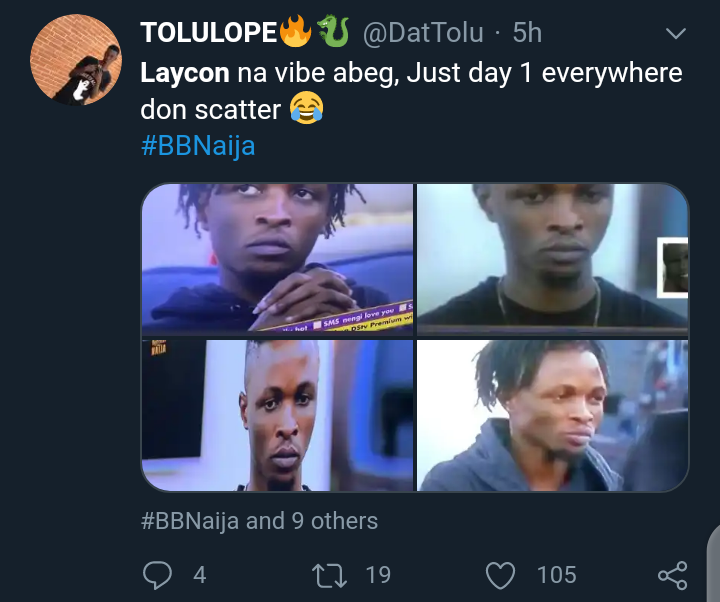
Task: View the bottom-right photo in the grid
Action: coord(552,415)
